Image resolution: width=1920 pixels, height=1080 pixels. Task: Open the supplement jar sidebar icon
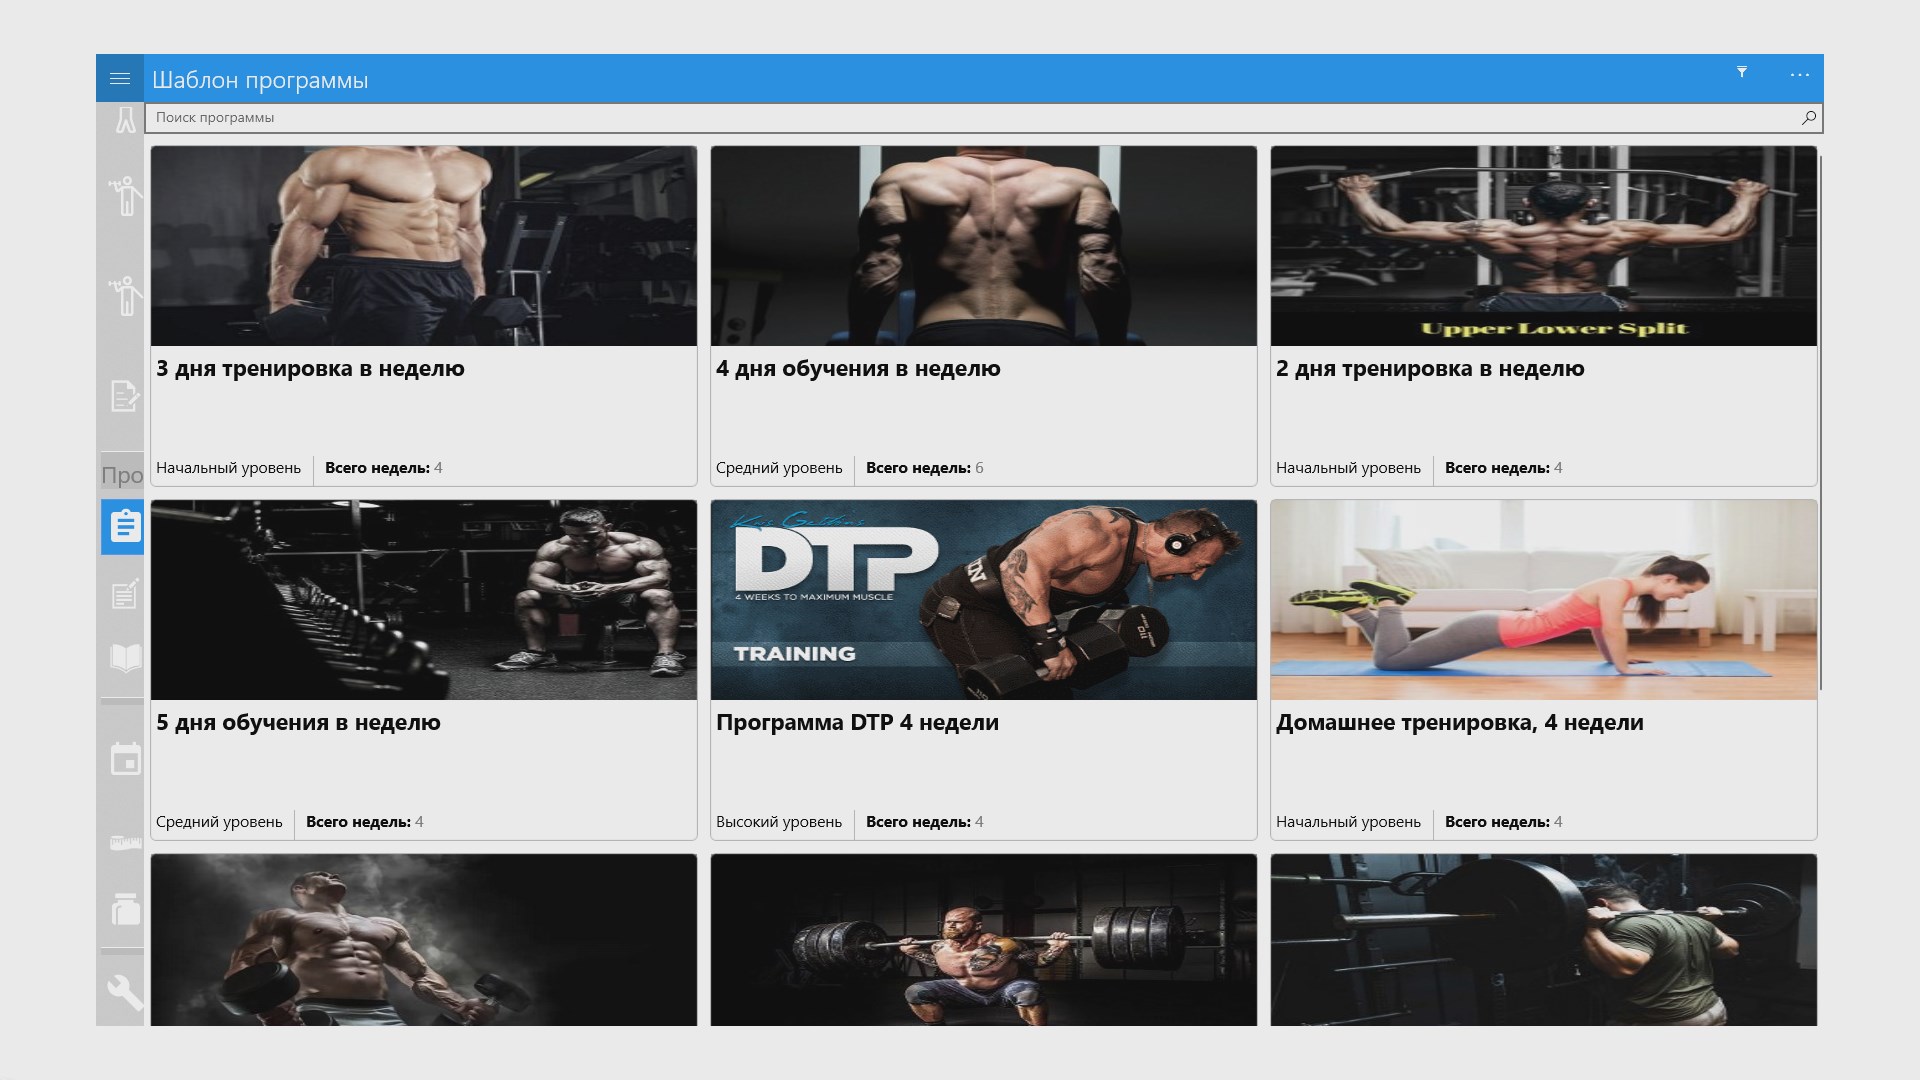[x=125, y=909]
